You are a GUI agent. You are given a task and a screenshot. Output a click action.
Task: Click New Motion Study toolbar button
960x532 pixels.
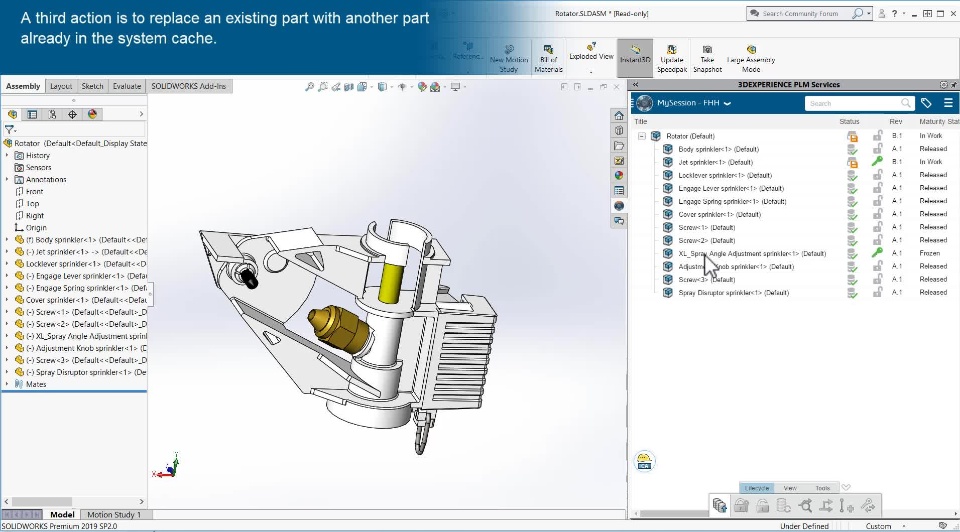click(509, 59)
